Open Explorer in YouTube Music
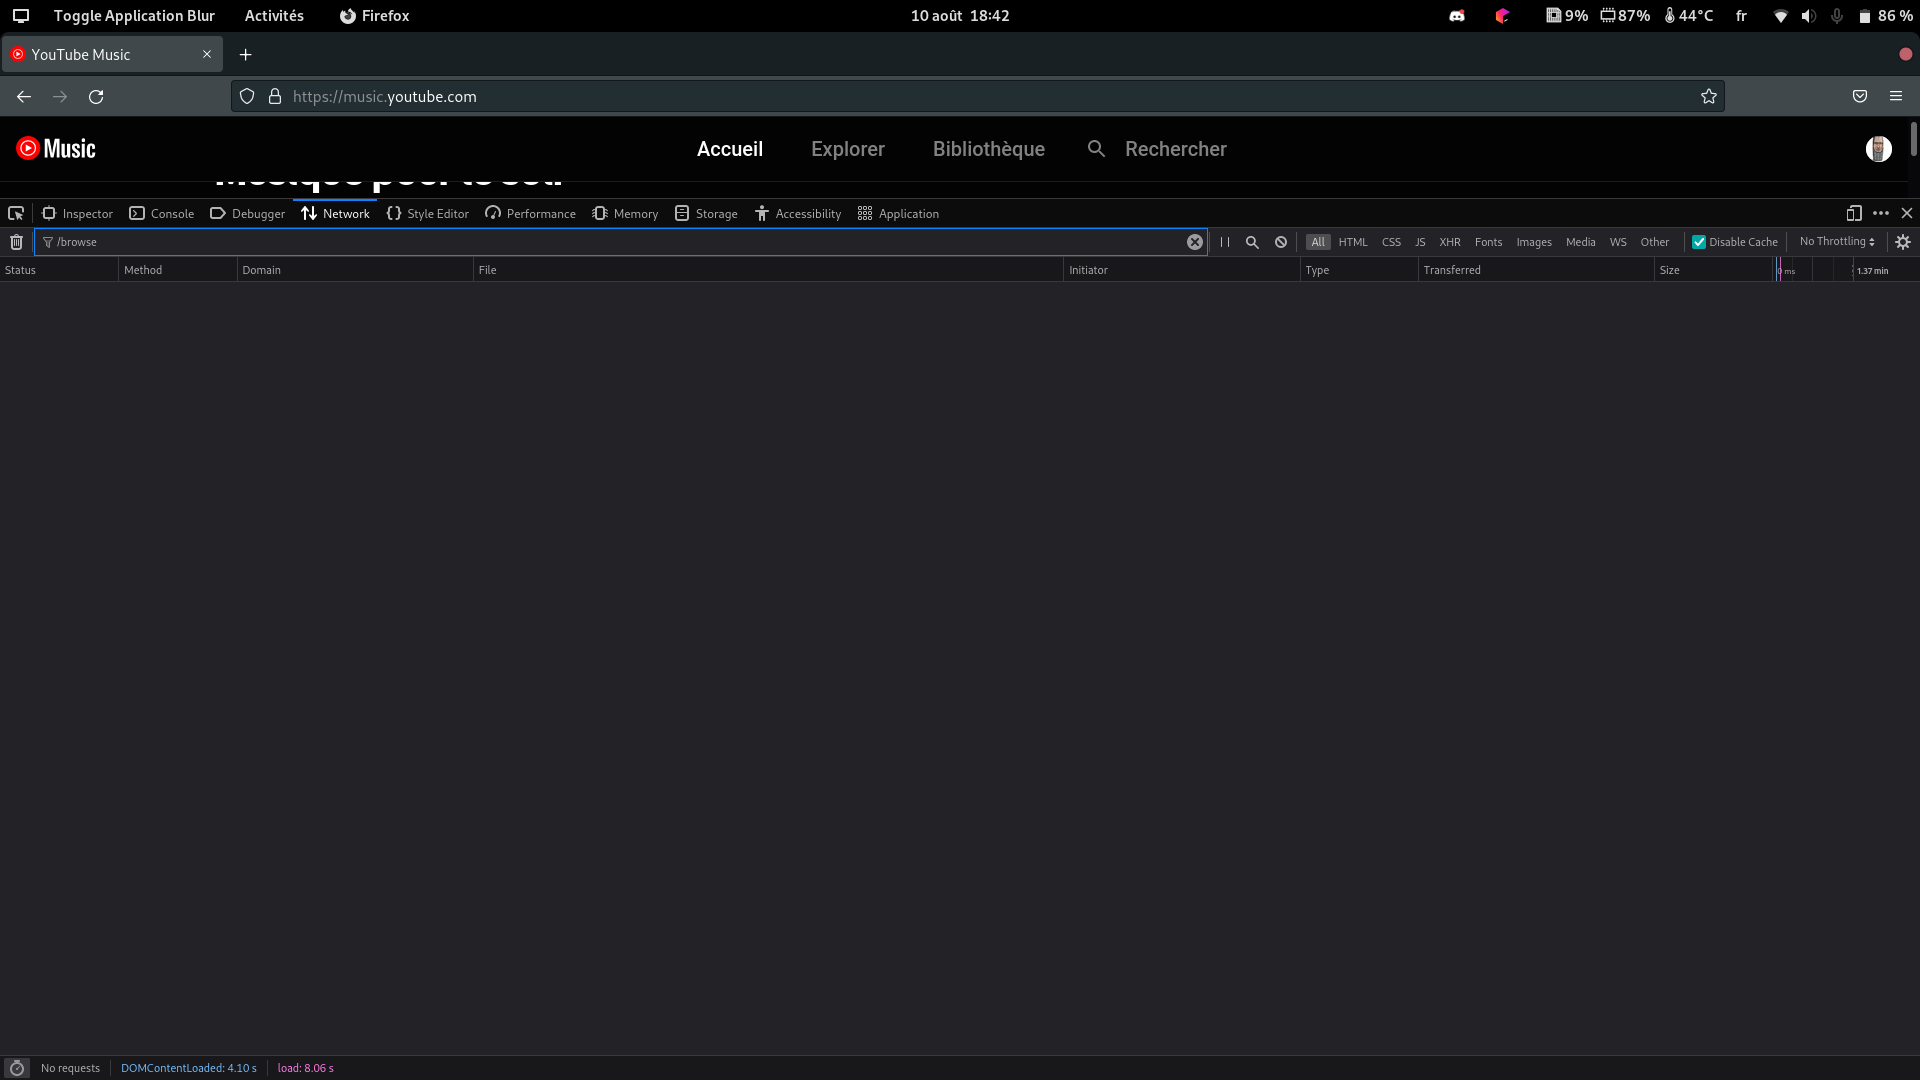The height and width of the screenshot is (1080, 1920). pyautogui.click(x=847, y=149)
